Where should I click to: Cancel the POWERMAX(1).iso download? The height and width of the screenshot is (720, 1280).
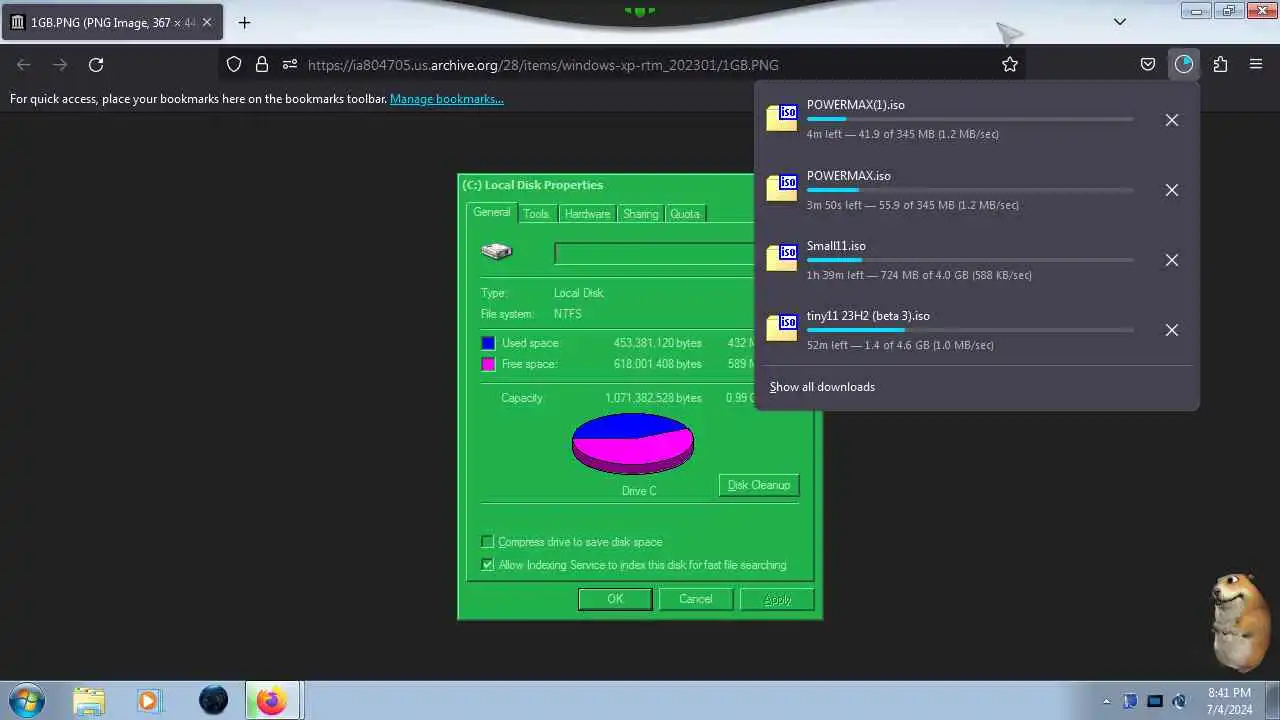click(x=1172, y=120)
